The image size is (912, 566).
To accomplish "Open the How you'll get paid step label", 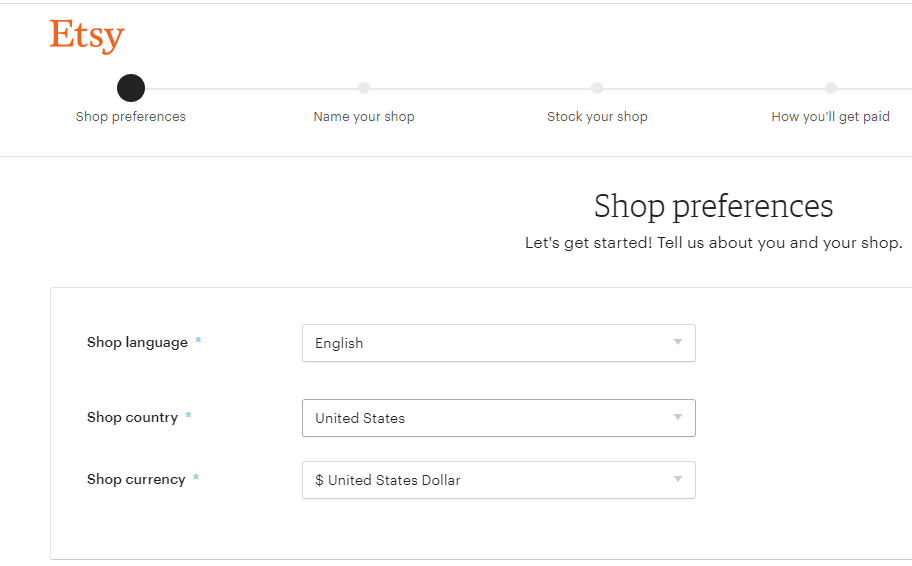I will (x=830, y=117).
